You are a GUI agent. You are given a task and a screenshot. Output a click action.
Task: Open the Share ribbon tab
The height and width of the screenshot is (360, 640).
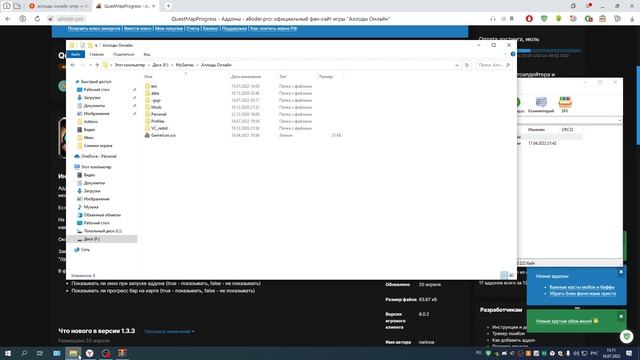(123, 54)
